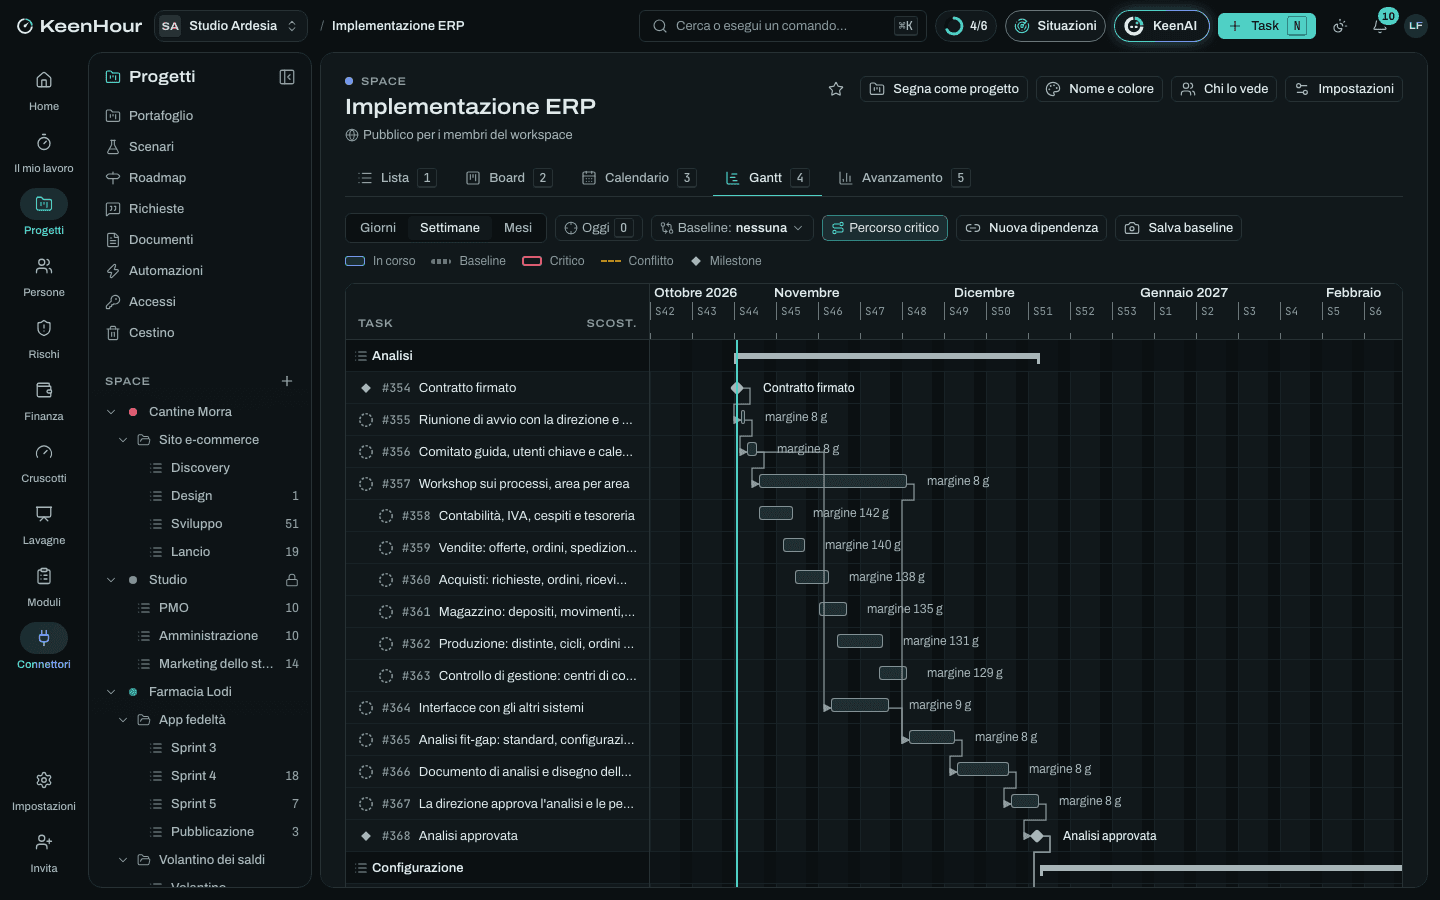Toggle Percorso critico highlighting
Viewport: 1440px width, 900px height.
pyautogui.click(x=885, y=228)
